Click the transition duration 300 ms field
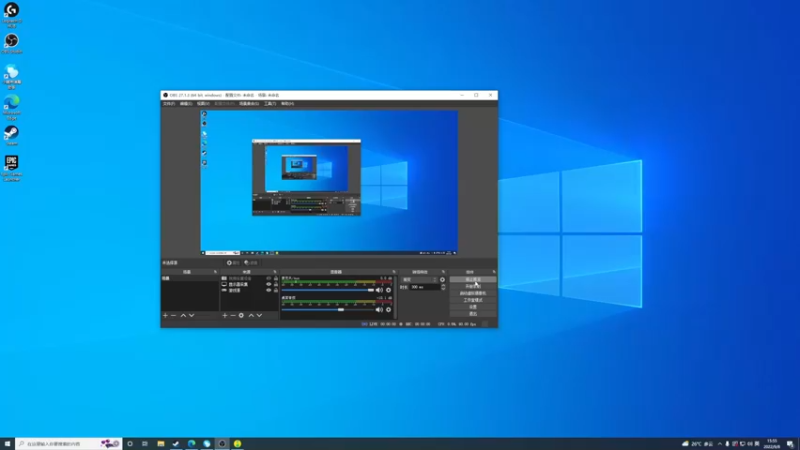The height and width of the screenshot is (450, 800). point(424,287)
